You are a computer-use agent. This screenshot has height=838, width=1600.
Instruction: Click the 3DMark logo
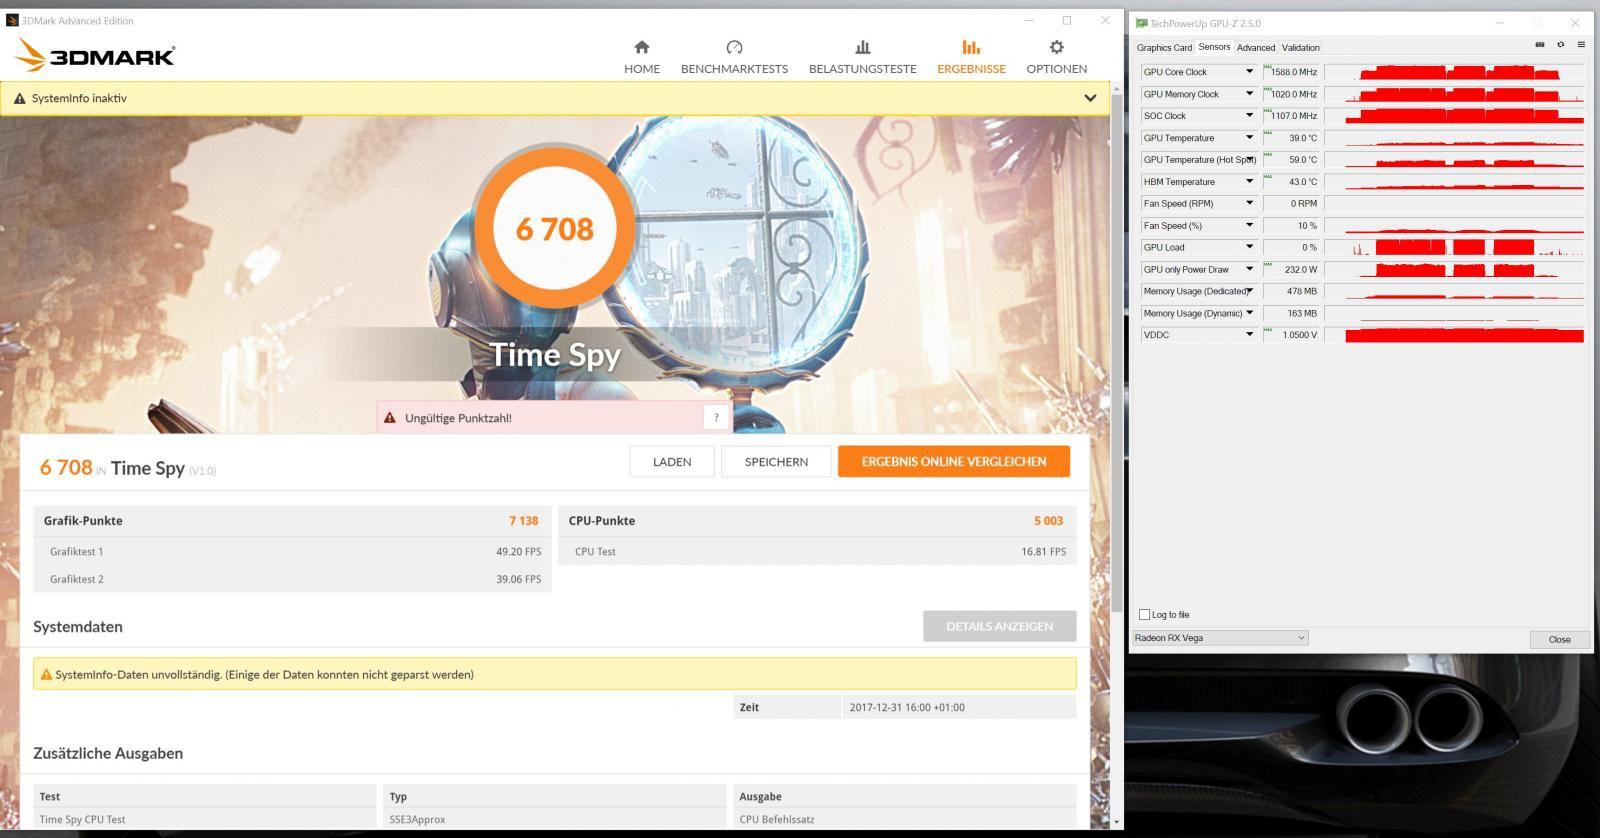pyautogui.click(x=96, y=55)
